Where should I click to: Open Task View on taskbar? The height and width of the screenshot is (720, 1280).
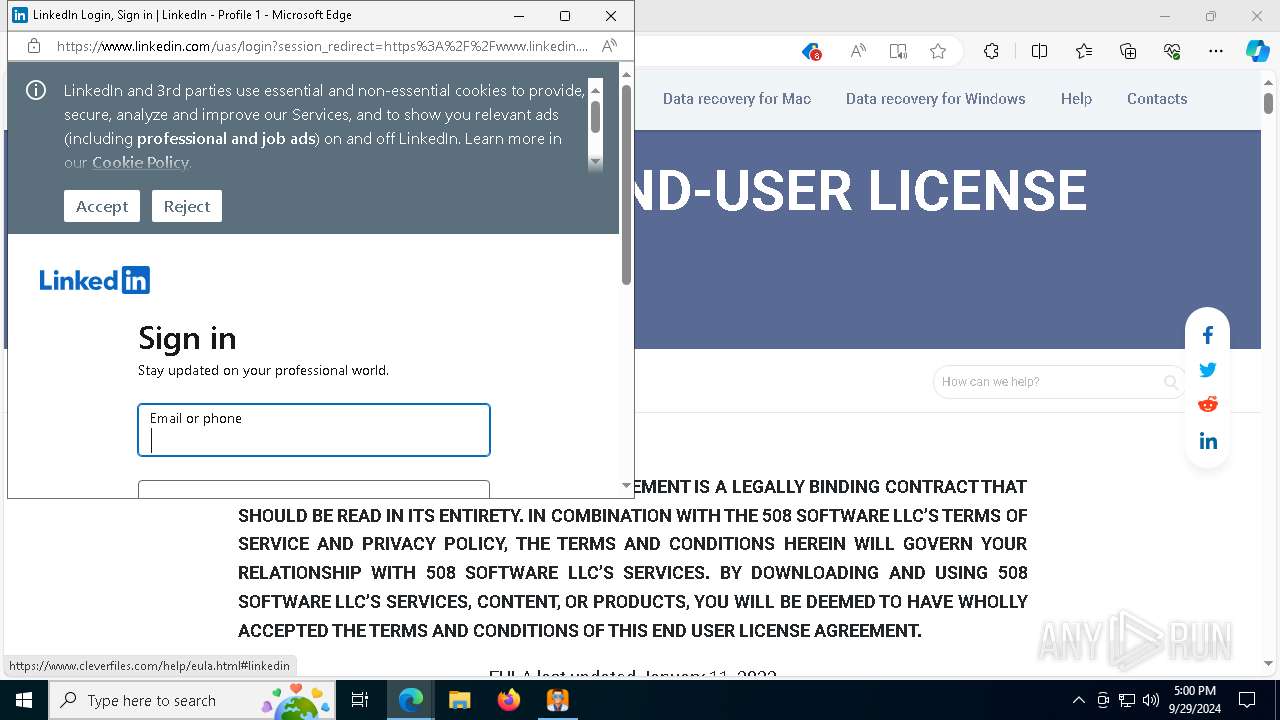360,700
